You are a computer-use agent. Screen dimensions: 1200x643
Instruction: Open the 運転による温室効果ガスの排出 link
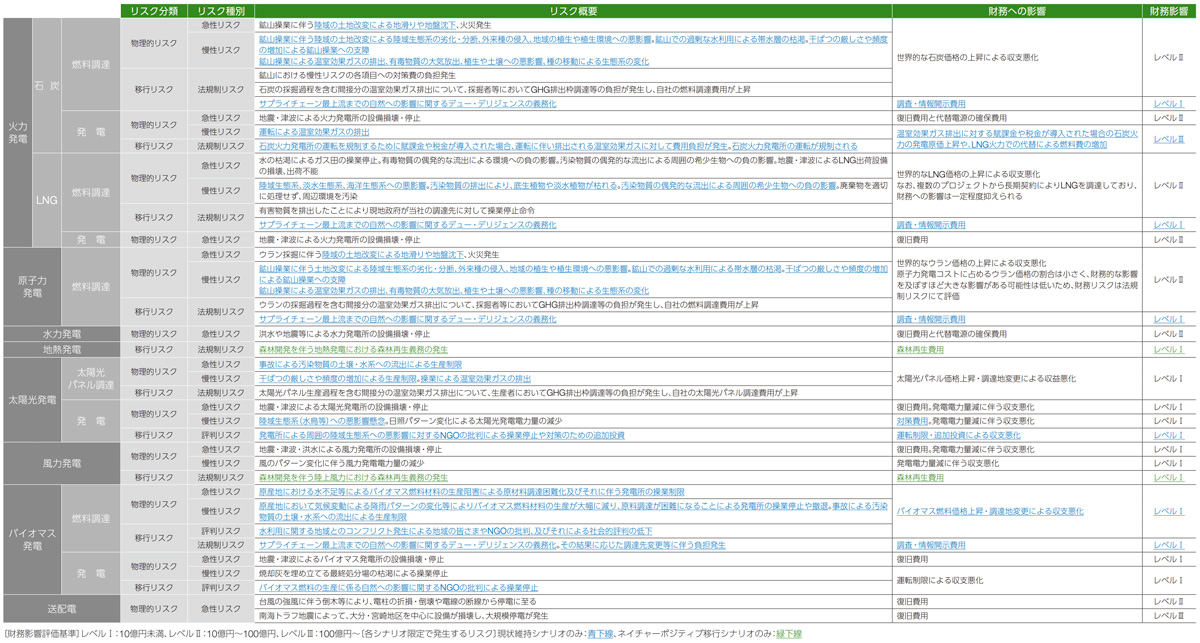tap(314, 132)
